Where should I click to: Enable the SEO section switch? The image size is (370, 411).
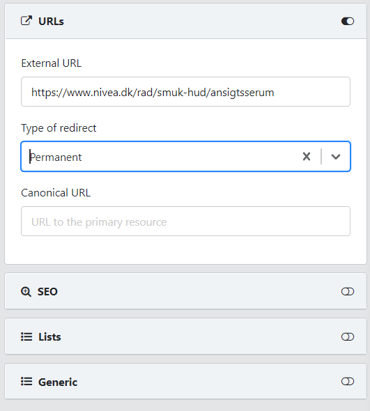click(x=347, y=292)
